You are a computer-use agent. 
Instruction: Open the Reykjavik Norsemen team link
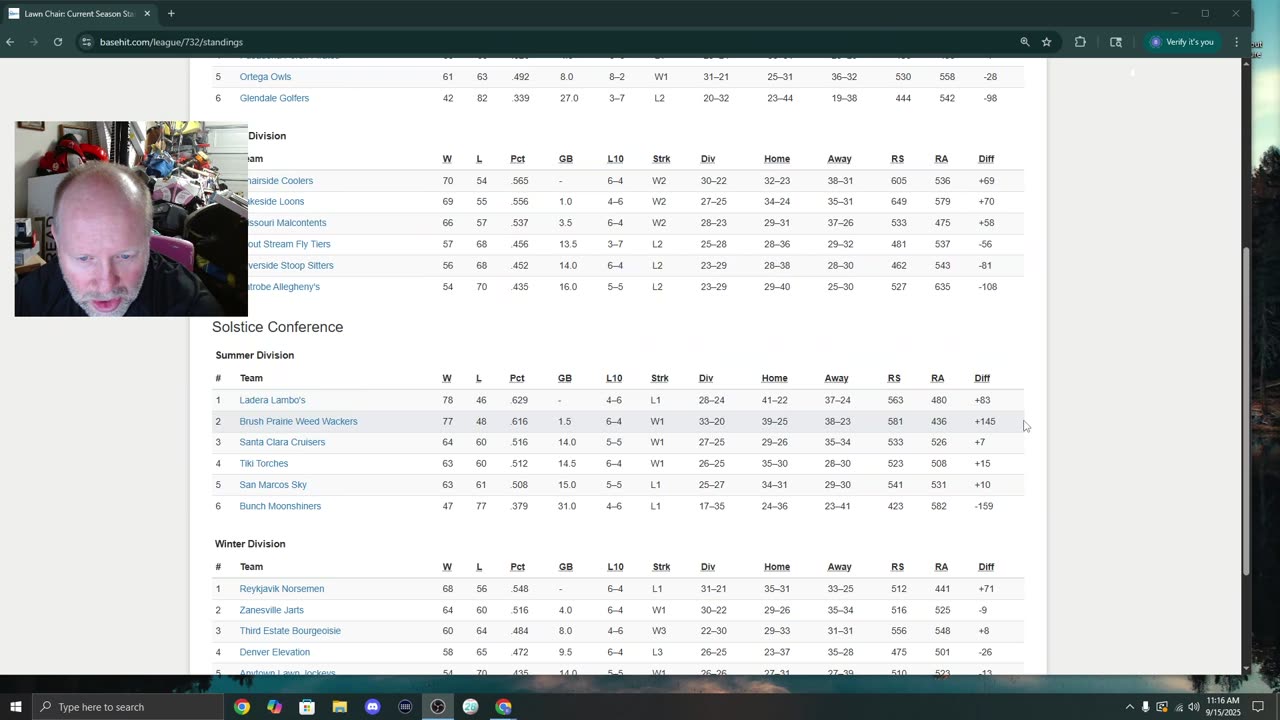pos(282,589)
